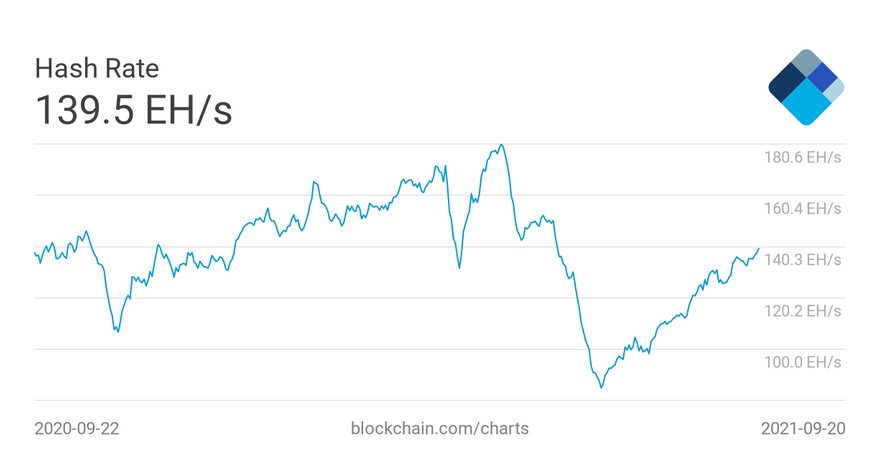Click the 2020-09-22 start date label

point(77,428)
